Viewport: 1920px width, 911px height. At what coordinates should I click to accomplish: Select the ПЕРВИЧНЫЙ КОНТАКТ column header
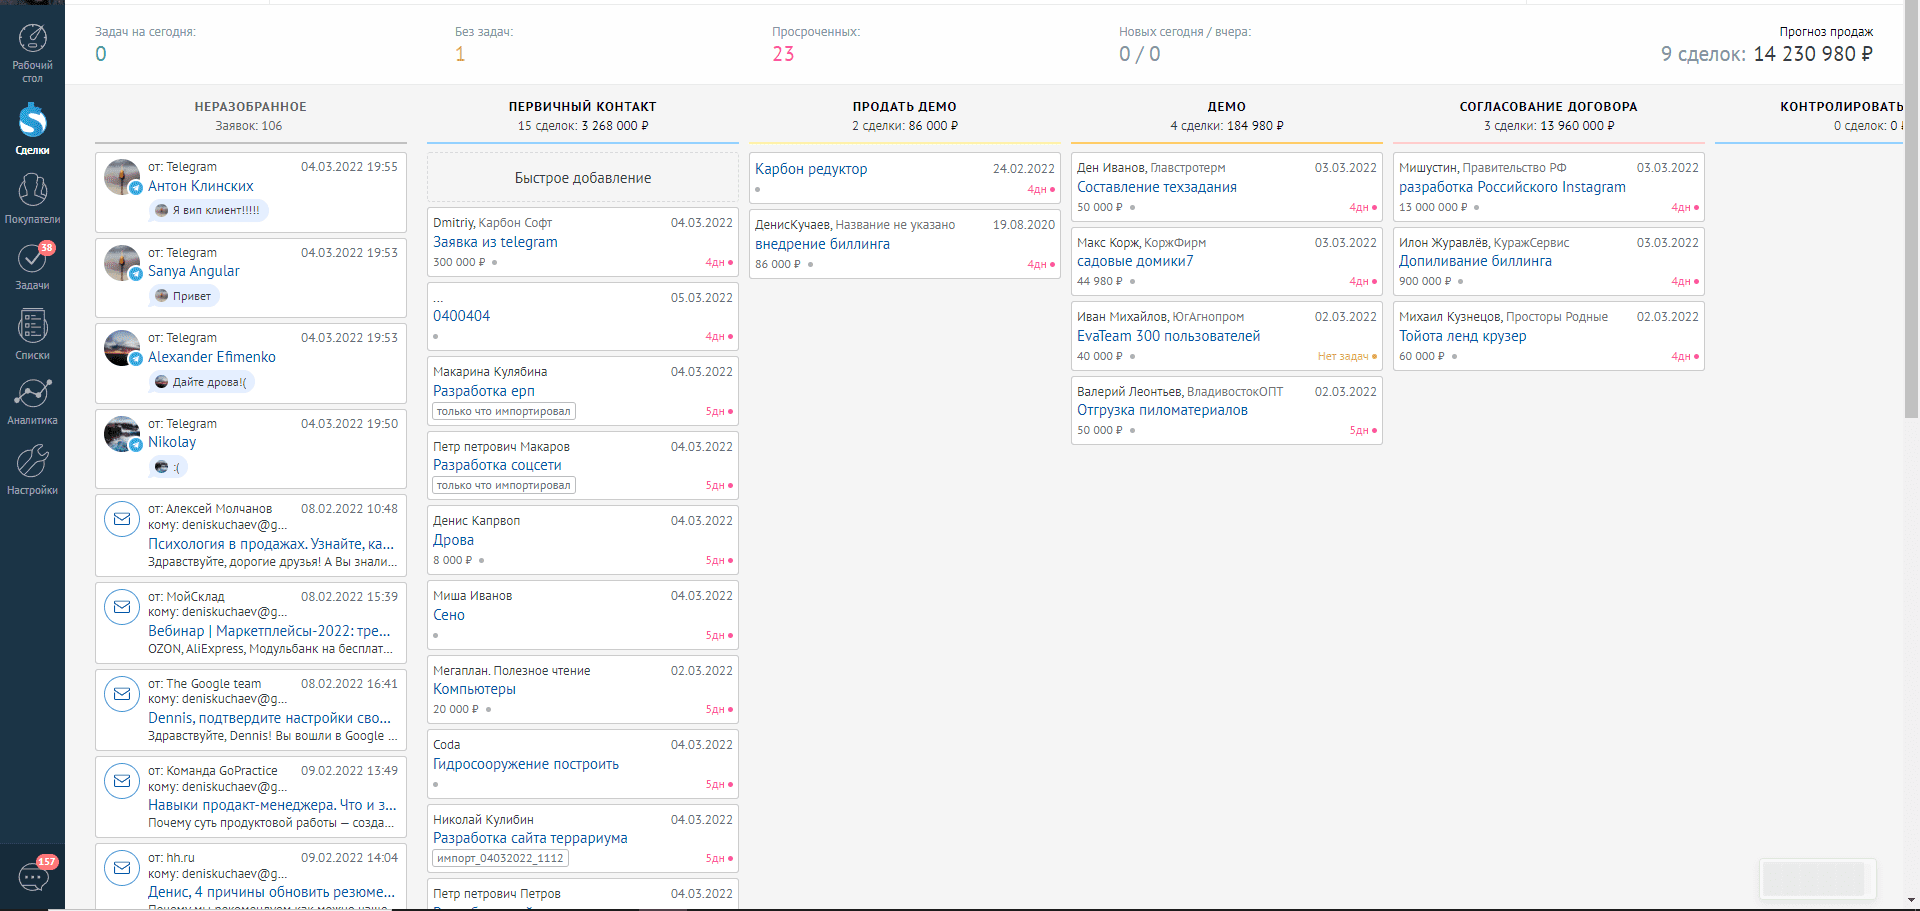583,107
